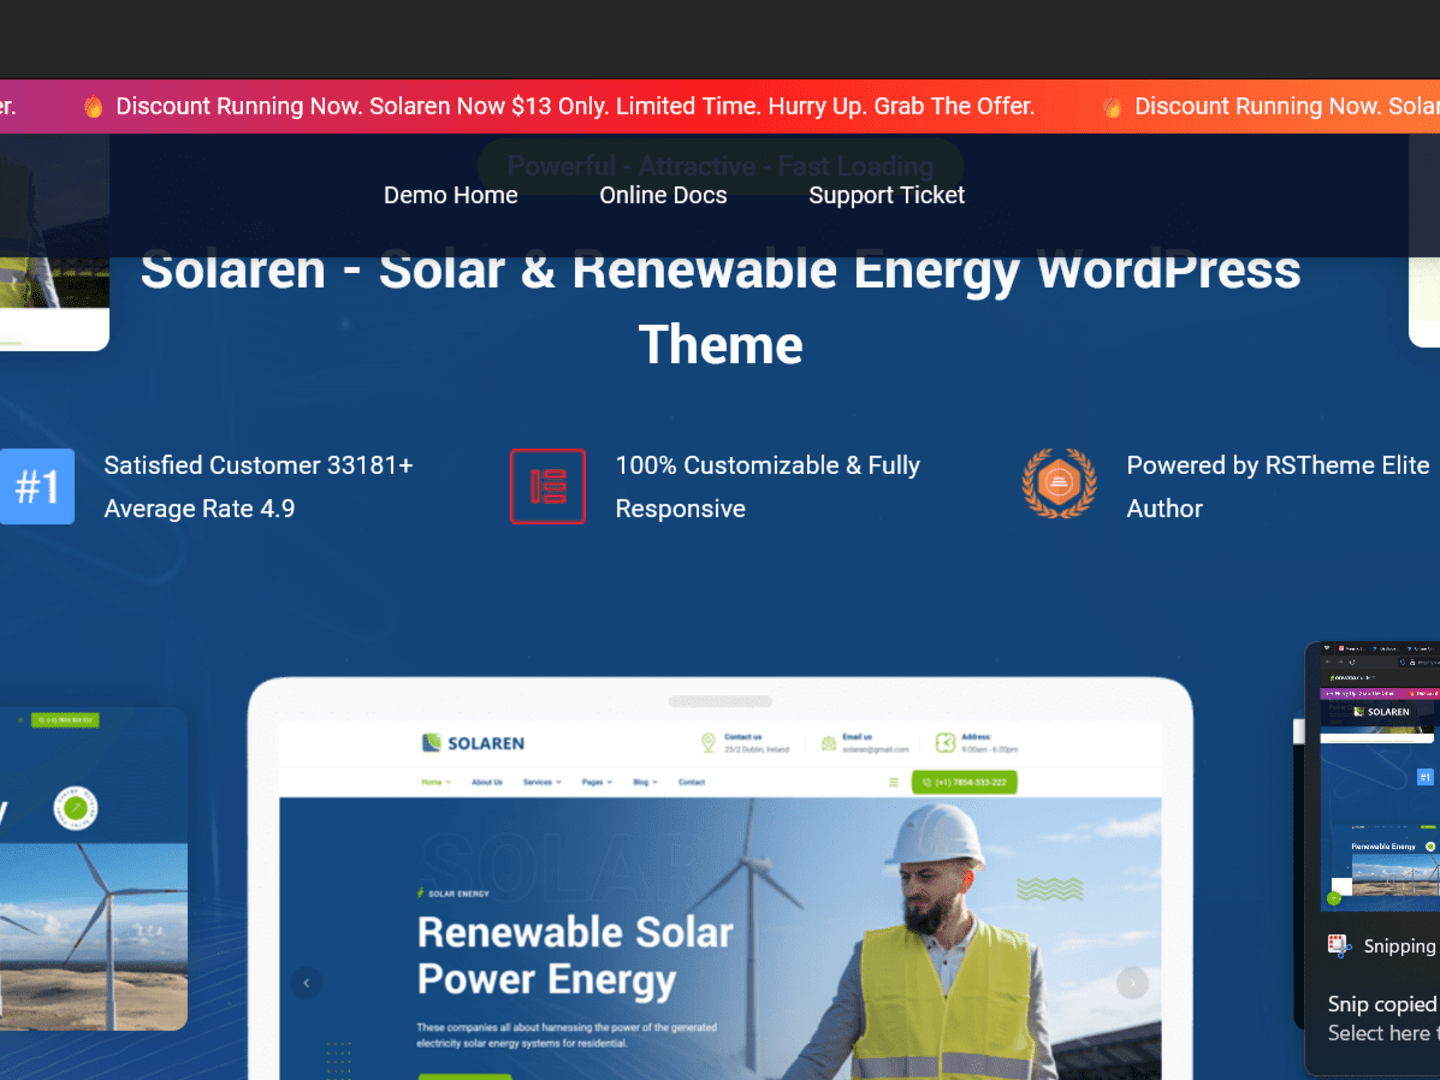Open the Demo Home link
Viewport: 1440px width, 1080px height.
coord(450,195)
